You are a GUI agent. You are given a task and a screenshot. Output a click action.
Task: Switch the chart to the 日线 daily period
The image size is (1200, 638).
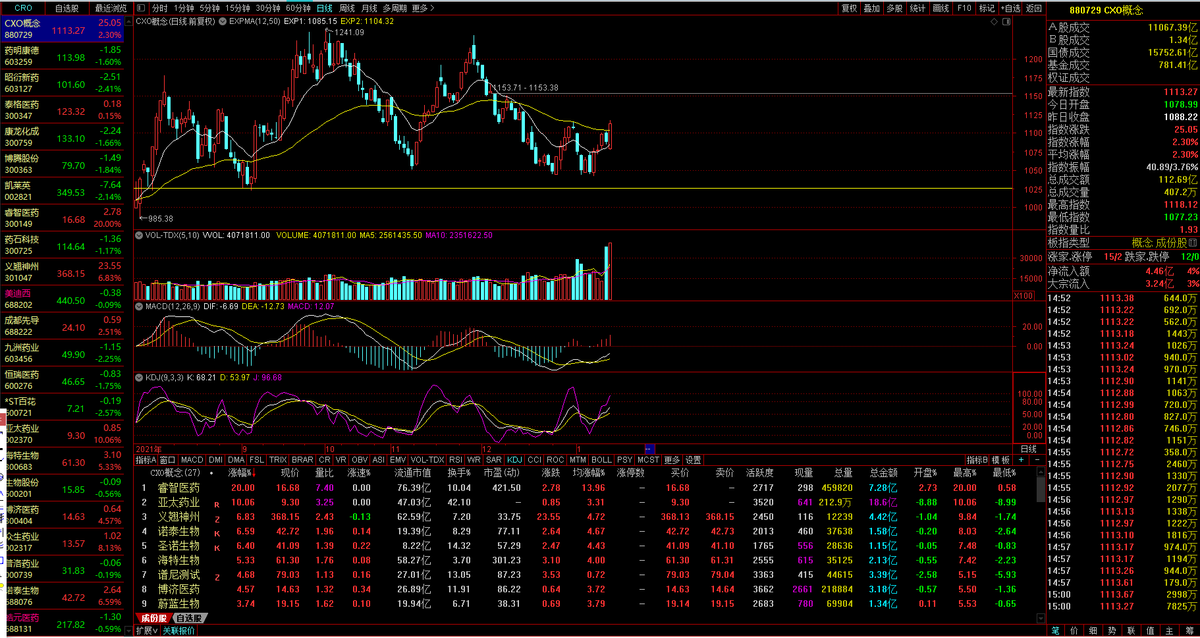coord(324,7)
